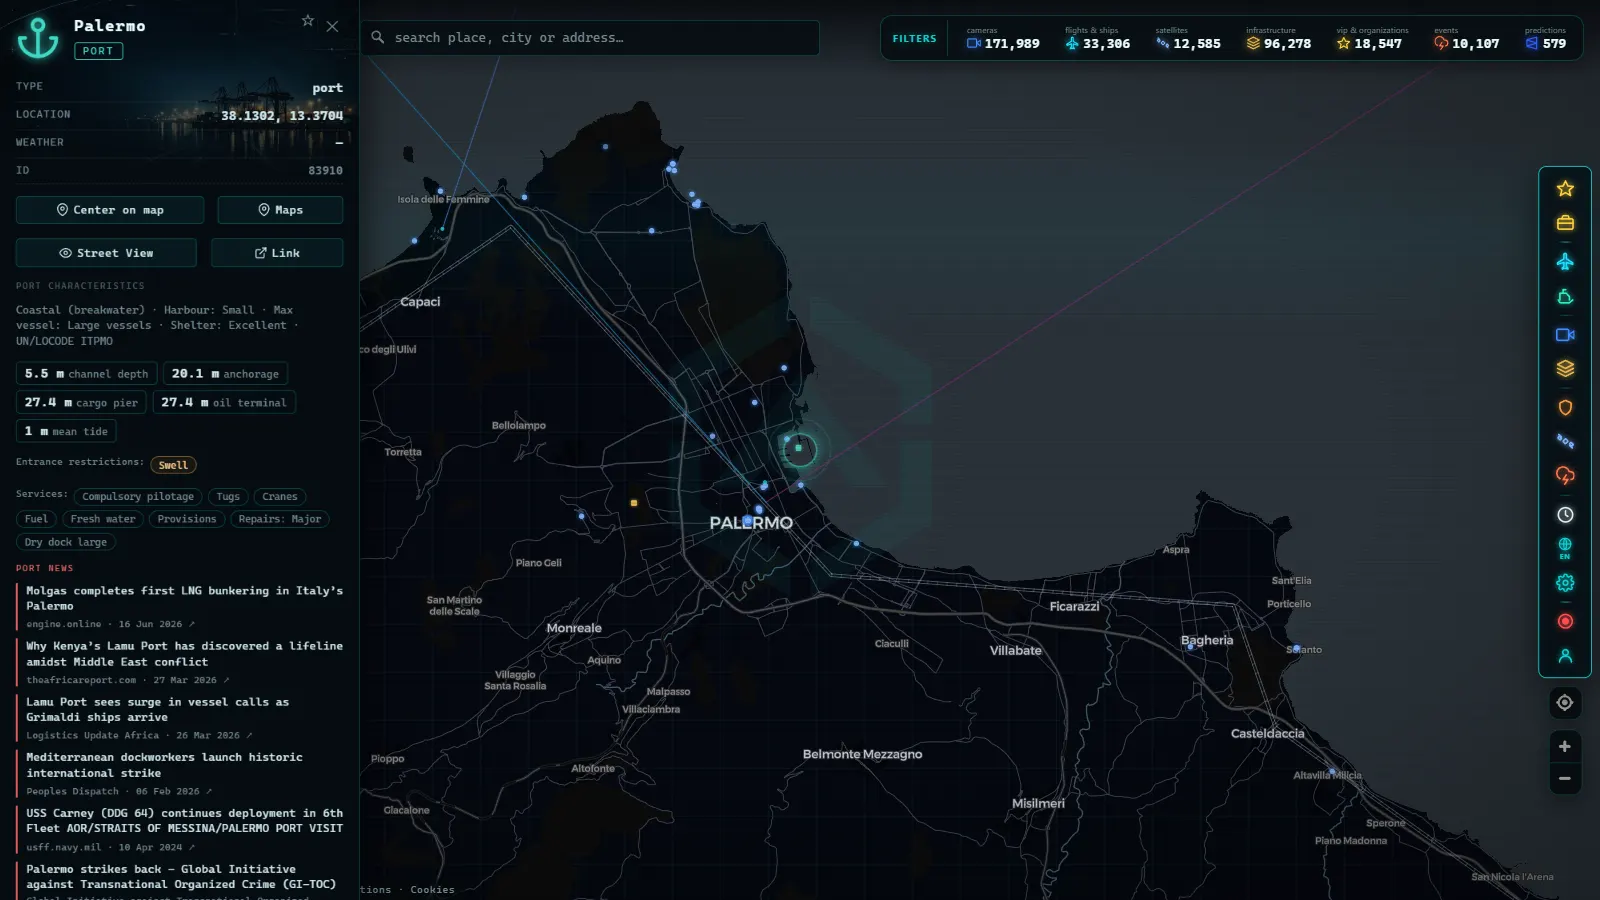Toggle the infrastructure filter showing 96,278
Viewport: 1600px width, 900px height.
click(1278, 38)
